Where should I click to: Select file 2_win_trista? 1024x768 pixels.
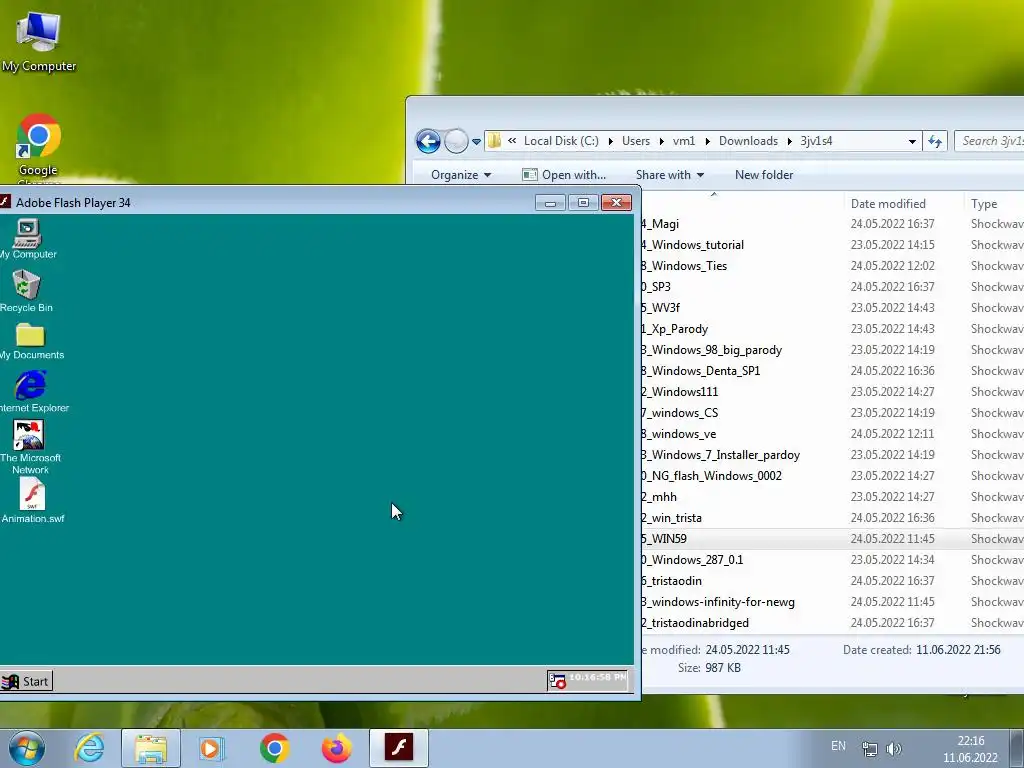coord(671,518)
